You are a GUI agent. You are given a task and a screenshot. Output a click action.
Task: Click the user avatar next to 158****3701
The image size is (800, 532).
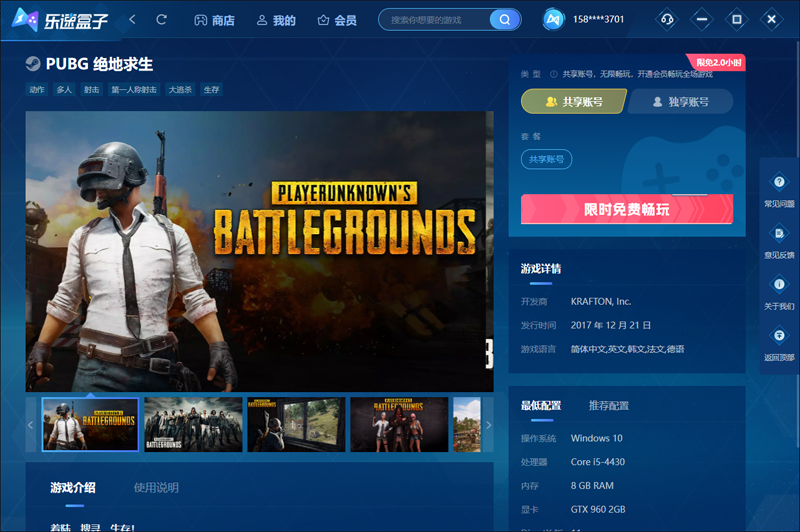(554, 20)
